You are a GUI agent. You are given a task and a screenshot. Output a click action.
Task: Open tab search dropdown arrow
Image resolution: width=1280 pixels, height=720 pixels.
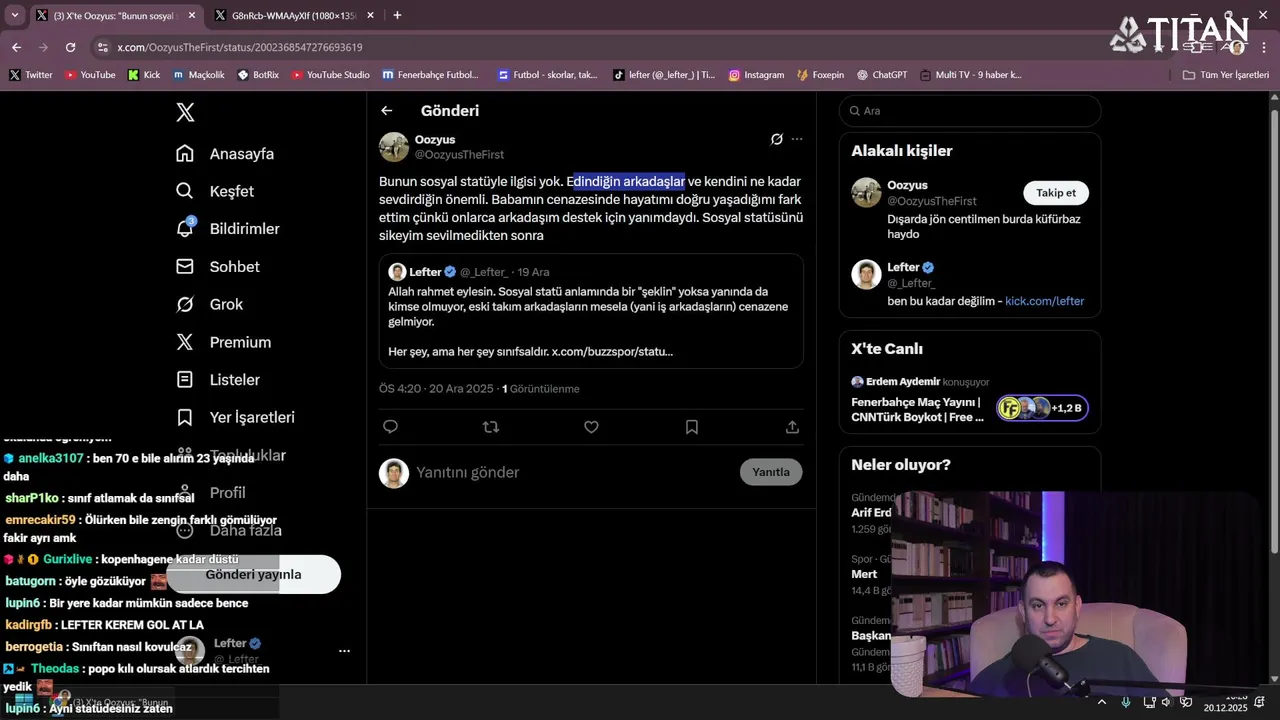pos(14,15)
